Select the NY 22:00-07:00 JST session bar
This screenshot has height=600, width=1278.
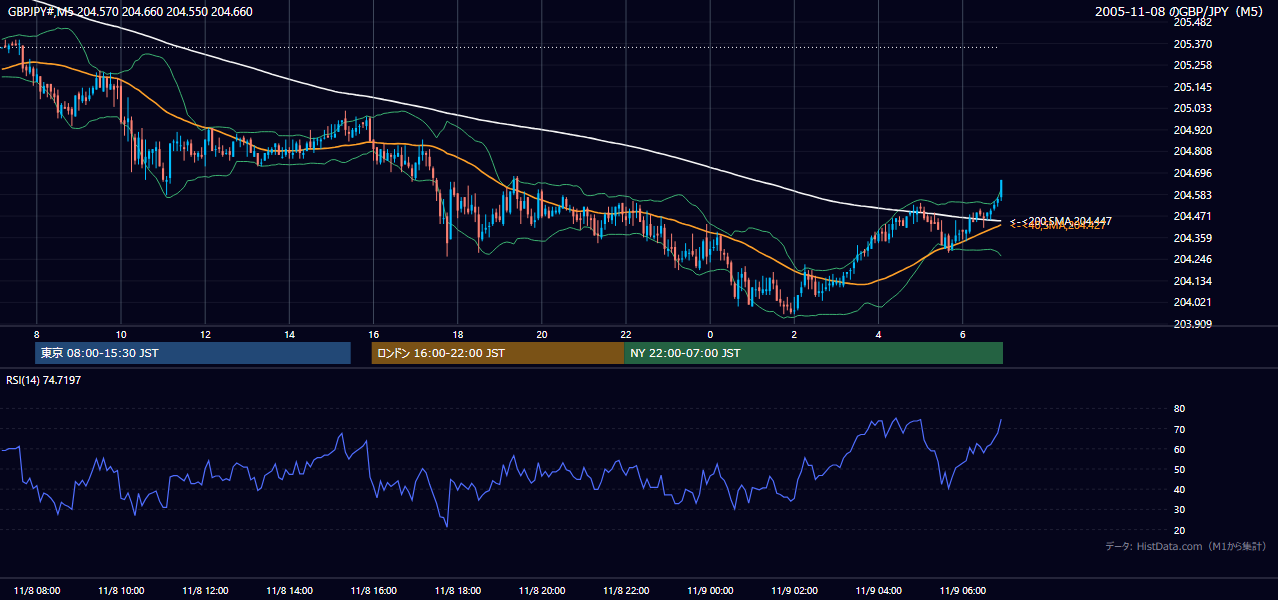(x=813, y=353)
